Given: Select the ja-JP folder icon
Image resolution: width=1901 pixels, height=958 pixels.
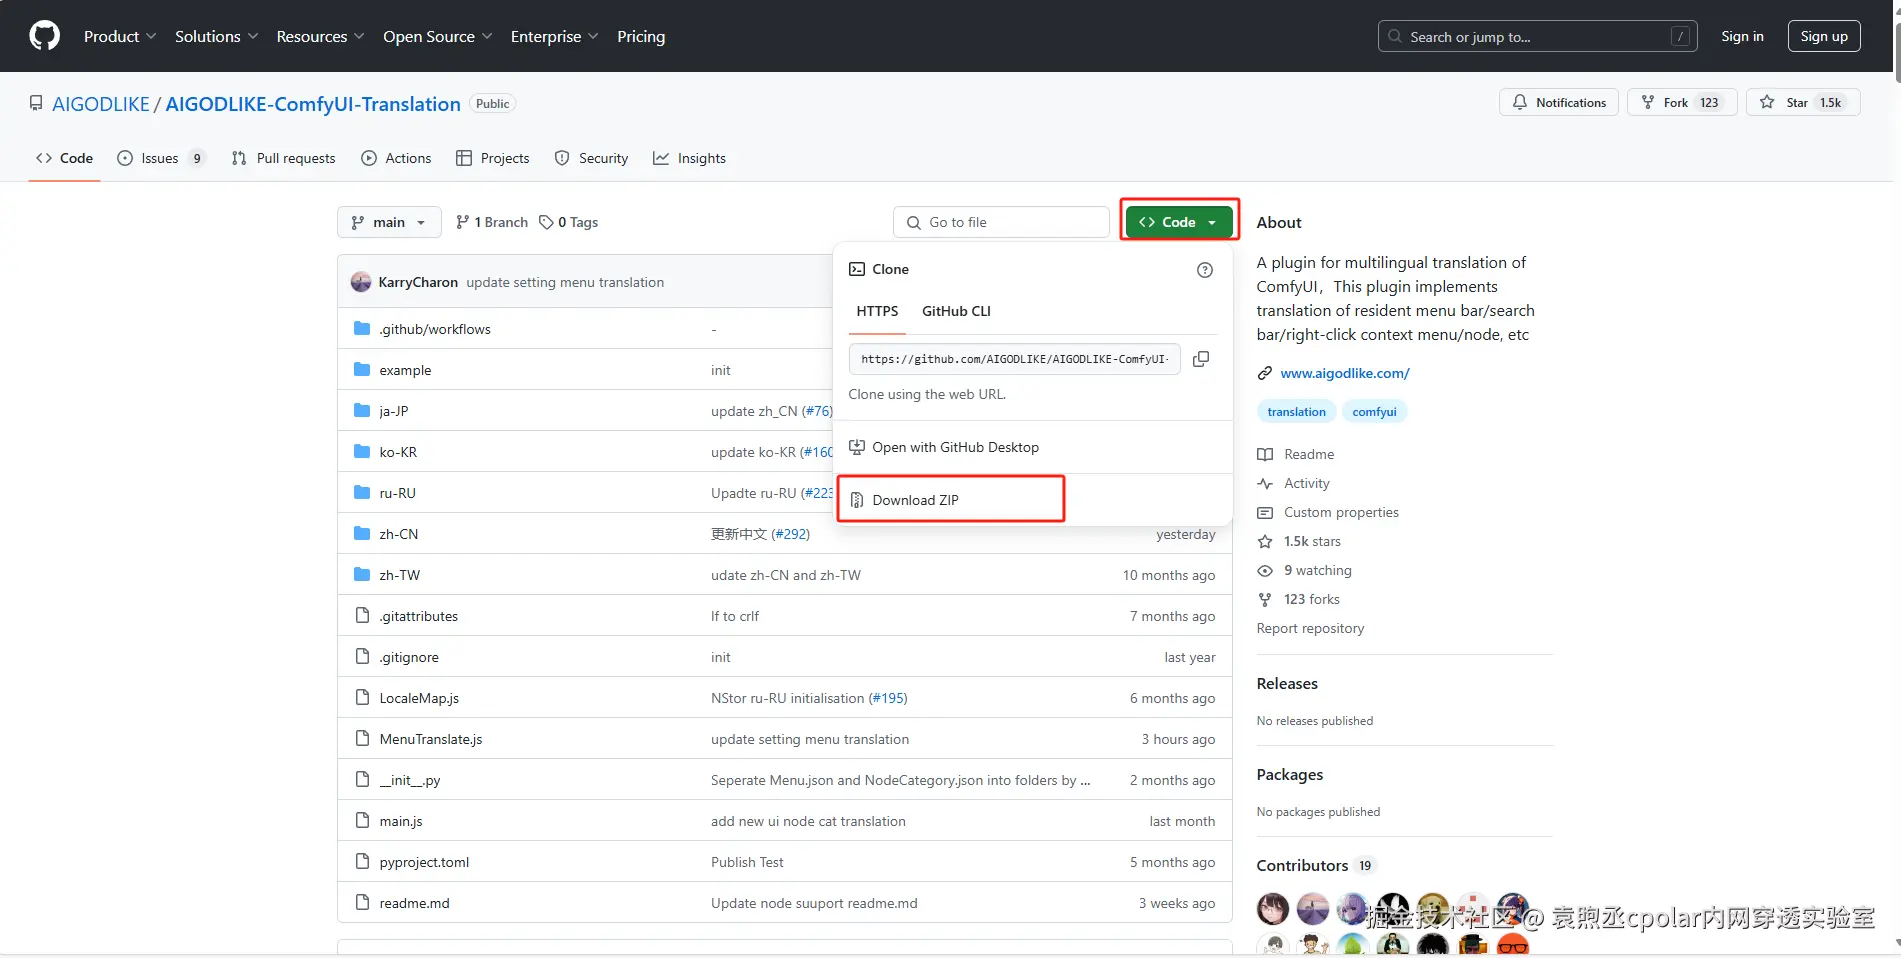Looking at the screenshot, I should 362,411.
